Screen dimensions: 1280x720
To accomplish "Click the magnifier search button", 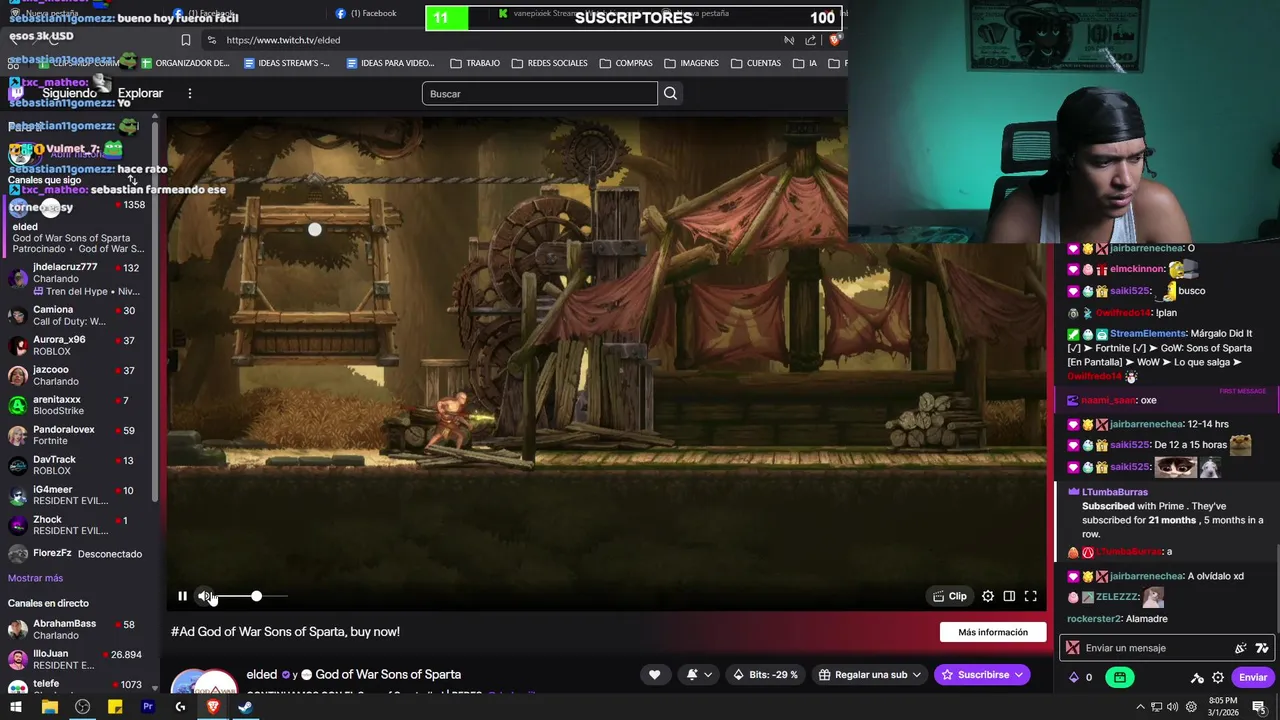I will [671, 93].
